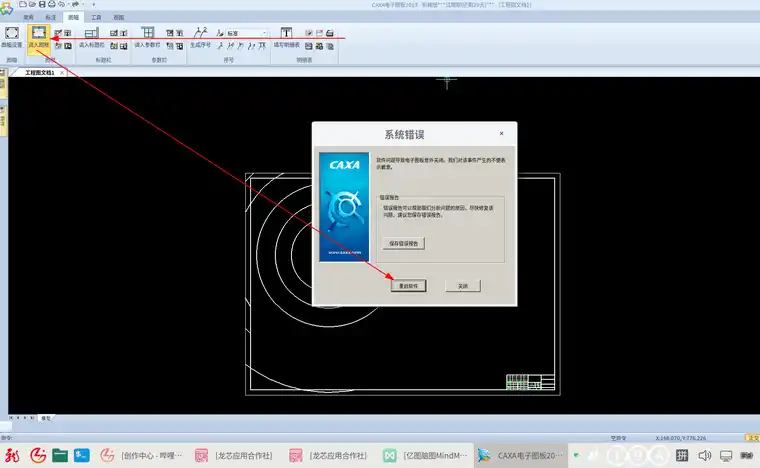Image resolution: width=760 pixels, height=468 pixels.
Task: Switch to the 常用 ribbon tab
Action: tap(29, 17)
